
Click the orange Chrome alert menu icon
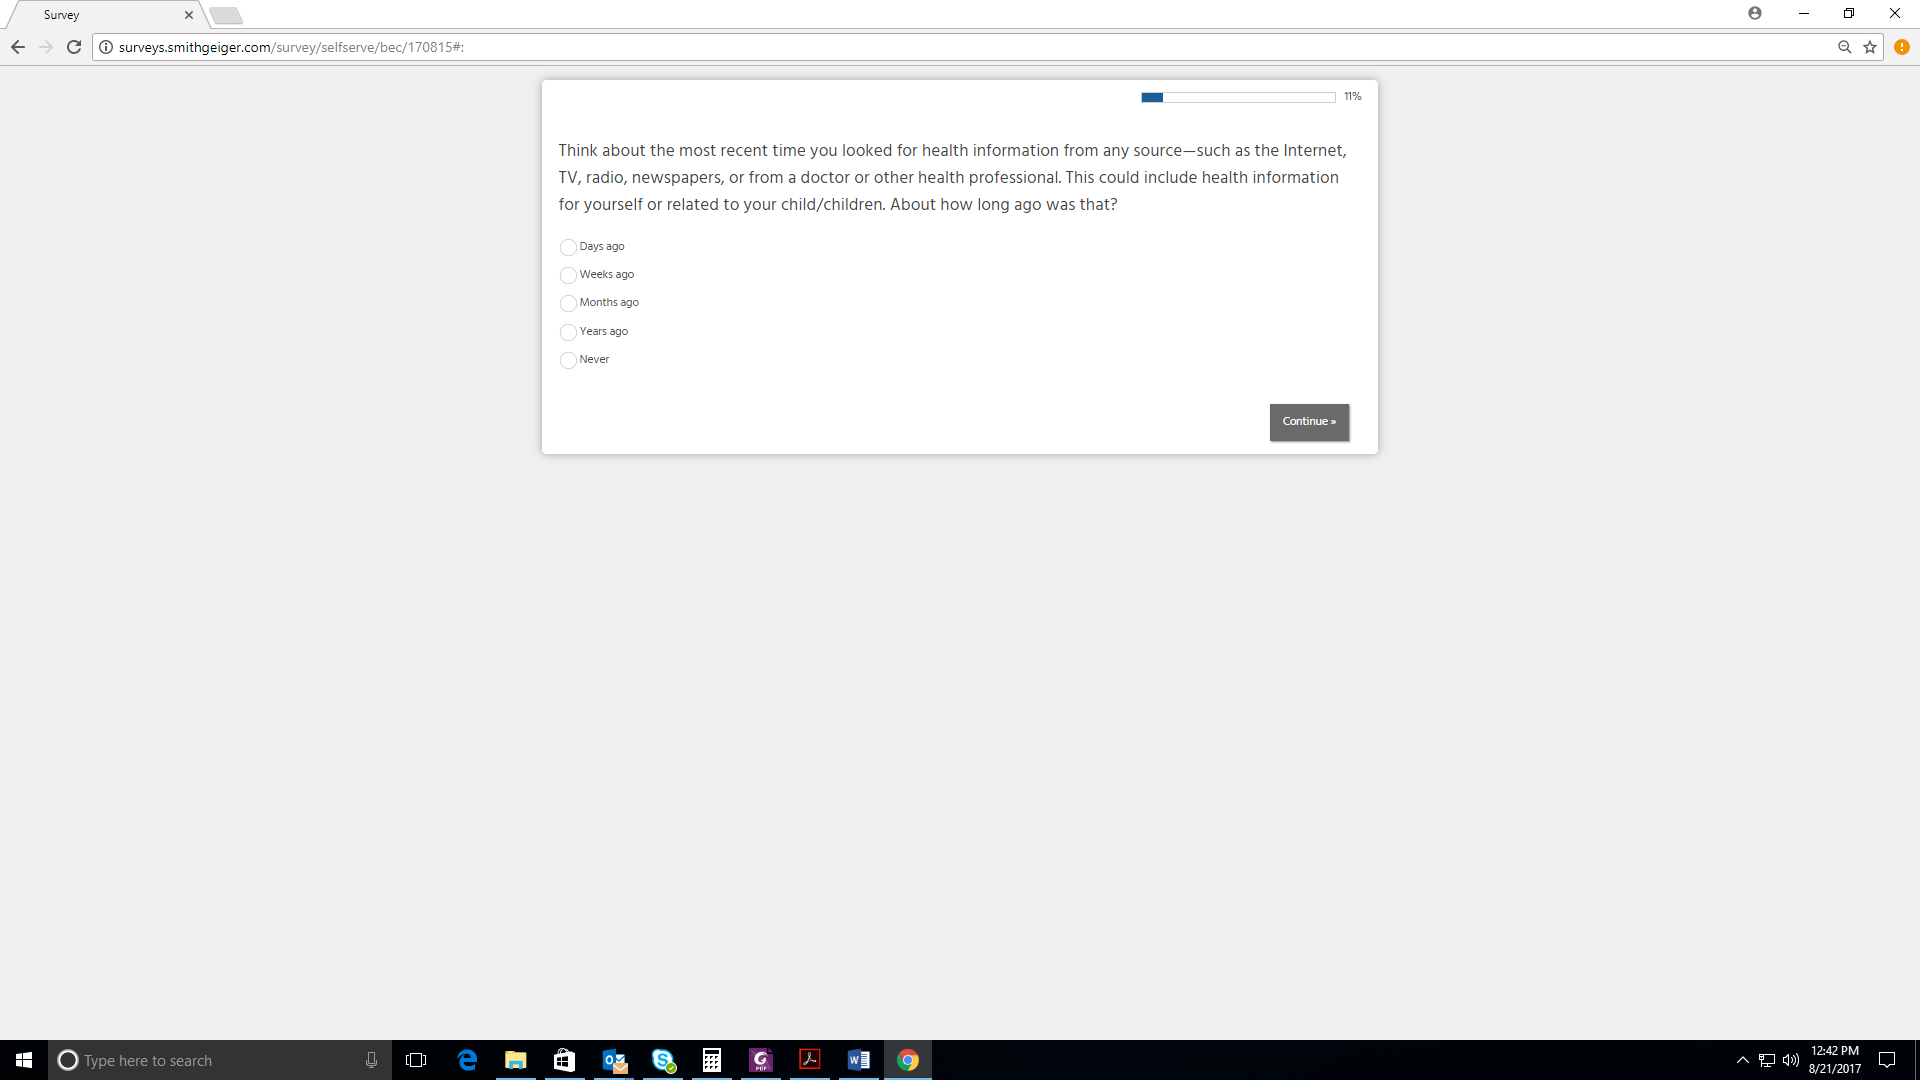1902,47
